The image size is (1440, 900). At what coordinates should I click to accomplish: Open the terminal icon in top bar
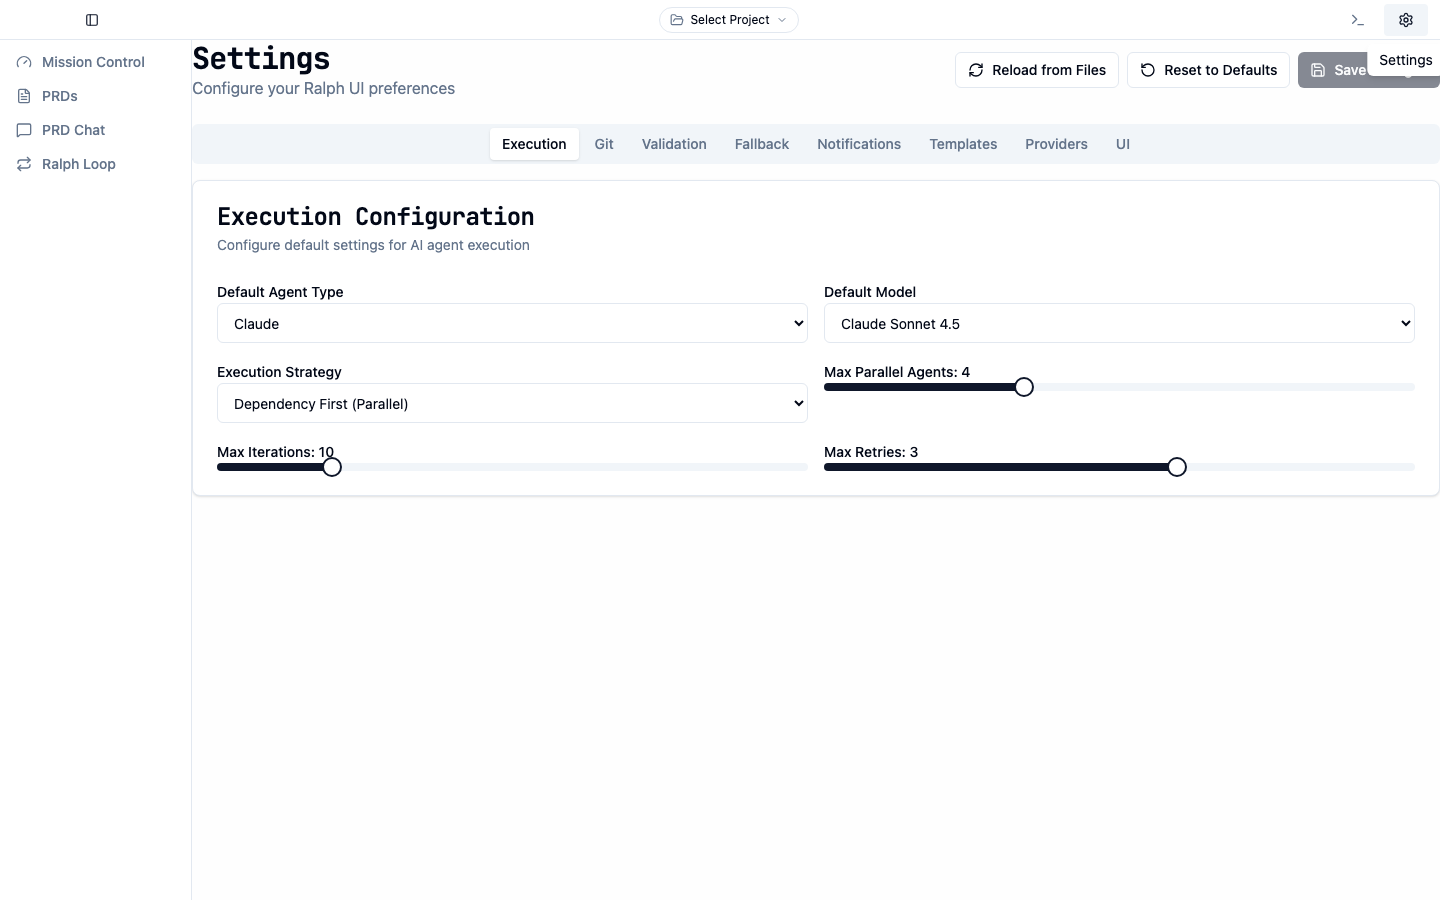(x=1357, y=20)
